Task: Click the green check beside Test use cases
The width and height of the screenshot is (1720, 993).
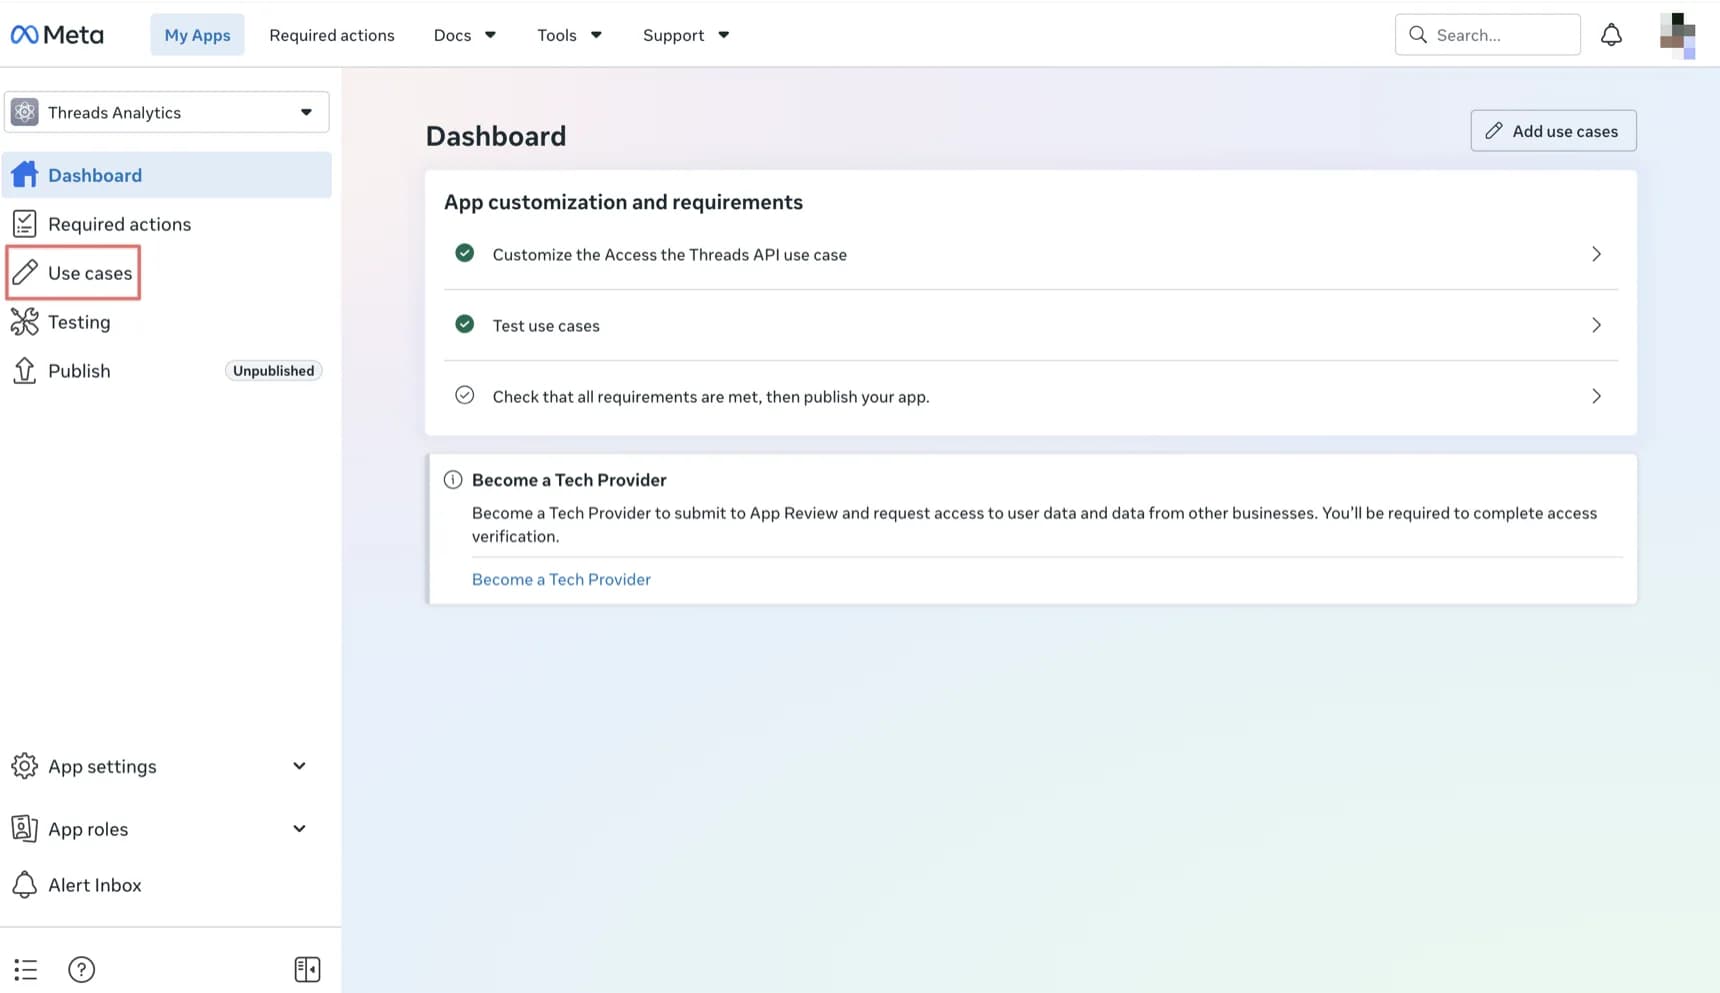Action: [465, 324]
